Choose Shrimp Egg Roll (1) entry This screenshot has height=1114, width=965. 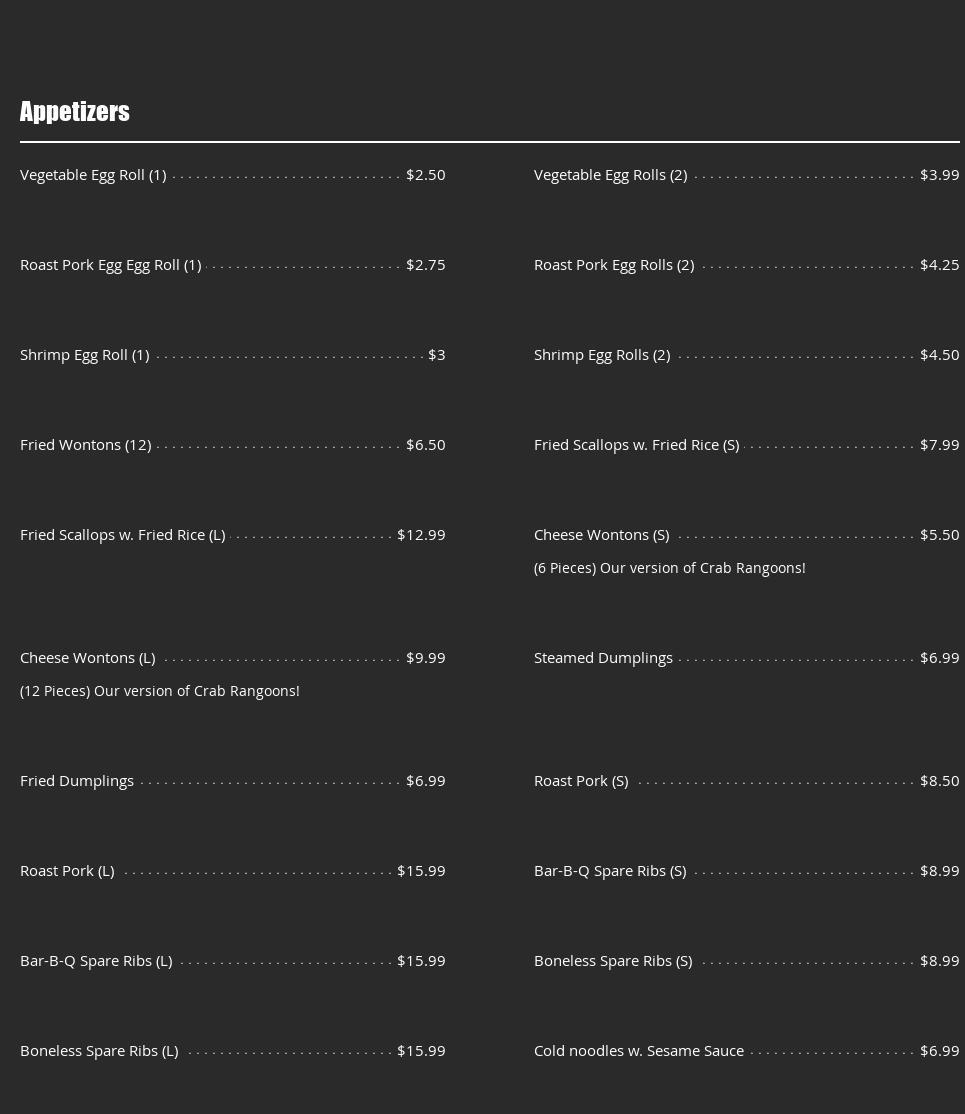click(85, 355)
